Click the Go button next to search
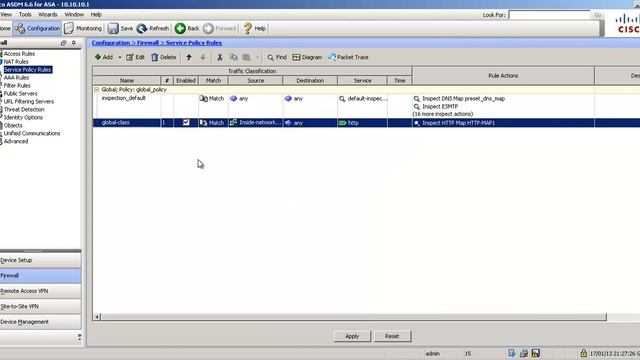Viewport: 640px width, 360px height. [598, 15]
